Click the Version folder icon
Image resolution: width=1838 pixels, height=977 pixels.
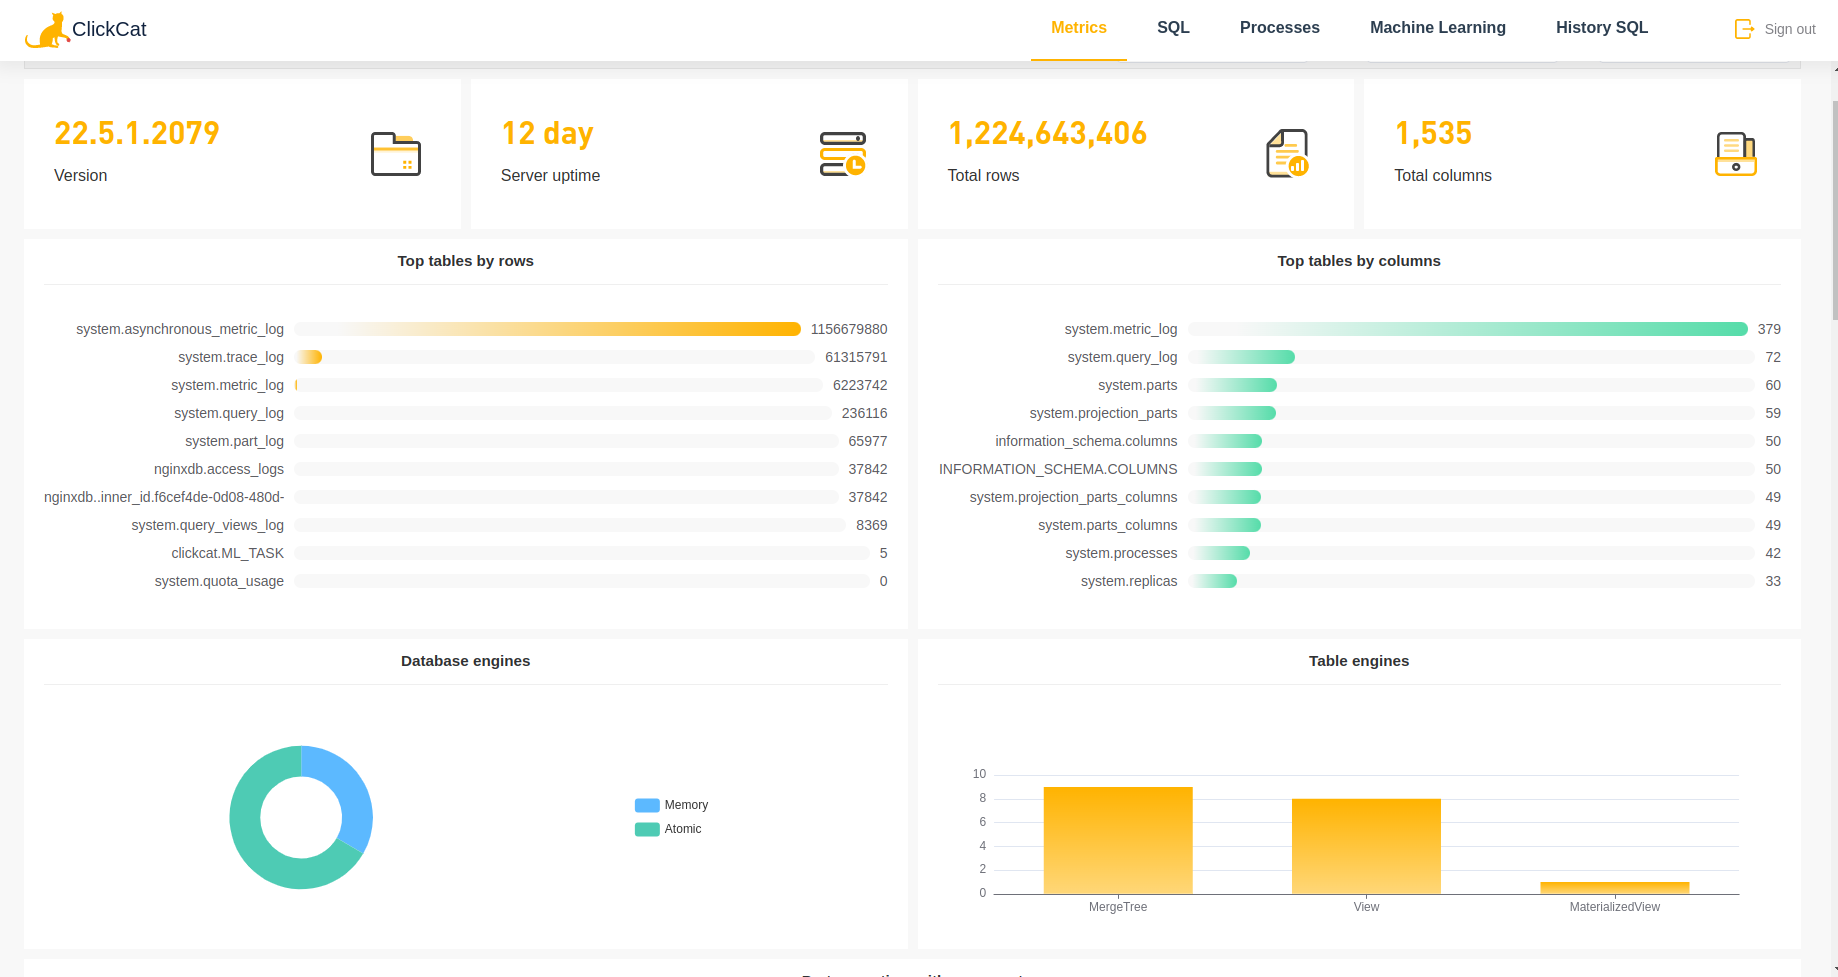(x=396, y=154)
